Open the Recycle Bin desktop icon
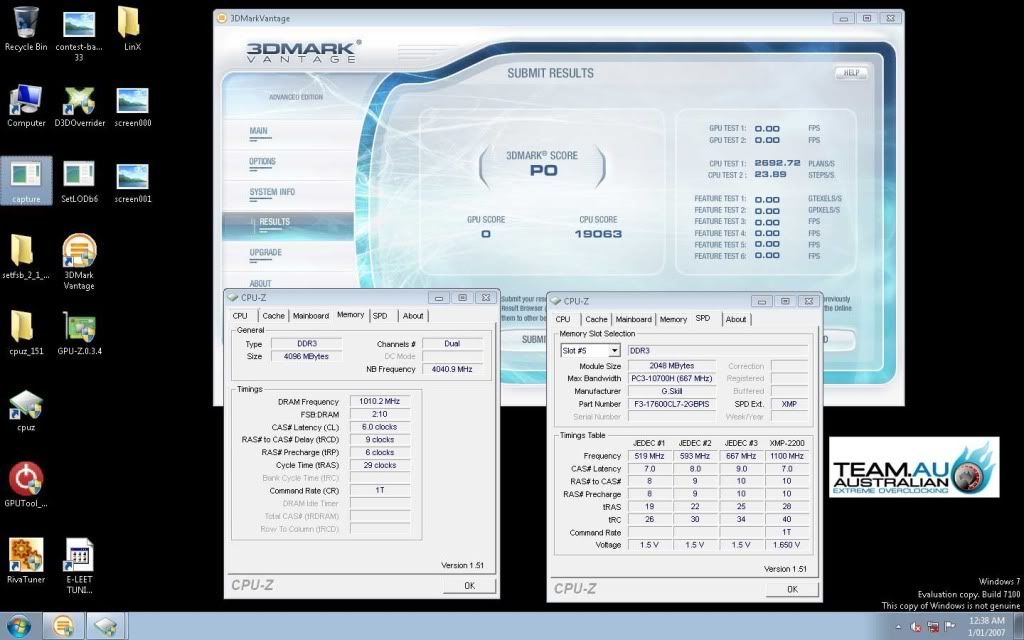The height and width of the screenshot is (640, 1024). click(x=26, y=29)
